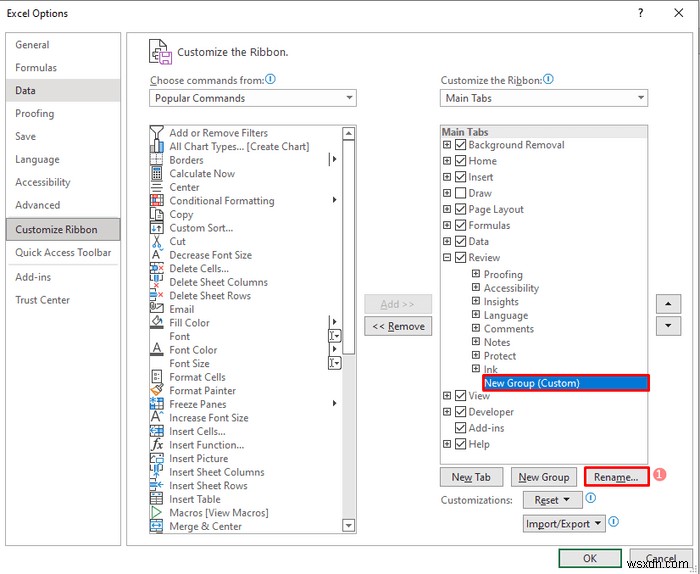Select the Insert Table icon
The height and width of the screenshot is (574, 700).
(156, 499)
